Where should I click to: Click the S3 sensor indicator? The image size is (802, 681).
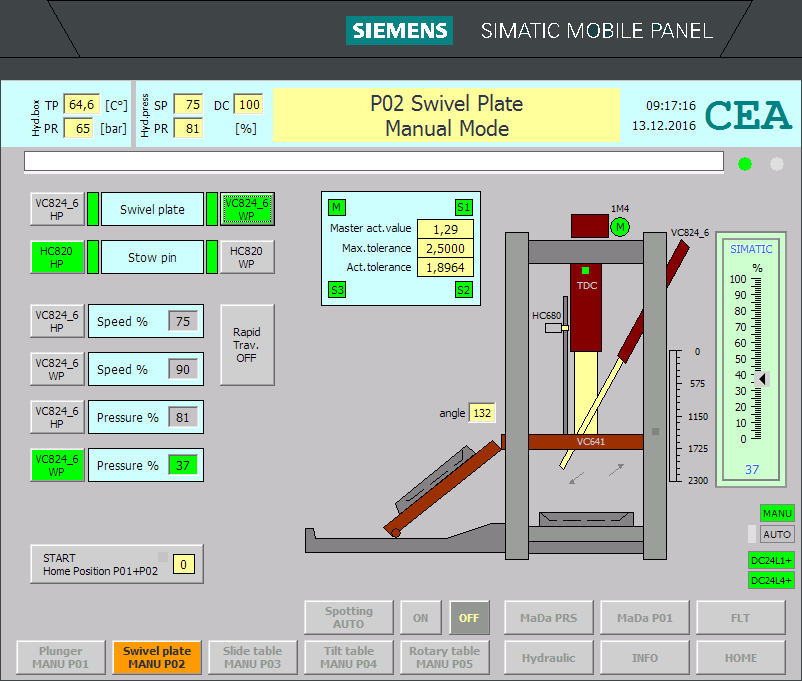pyautogui.click(x=337, y=290)
